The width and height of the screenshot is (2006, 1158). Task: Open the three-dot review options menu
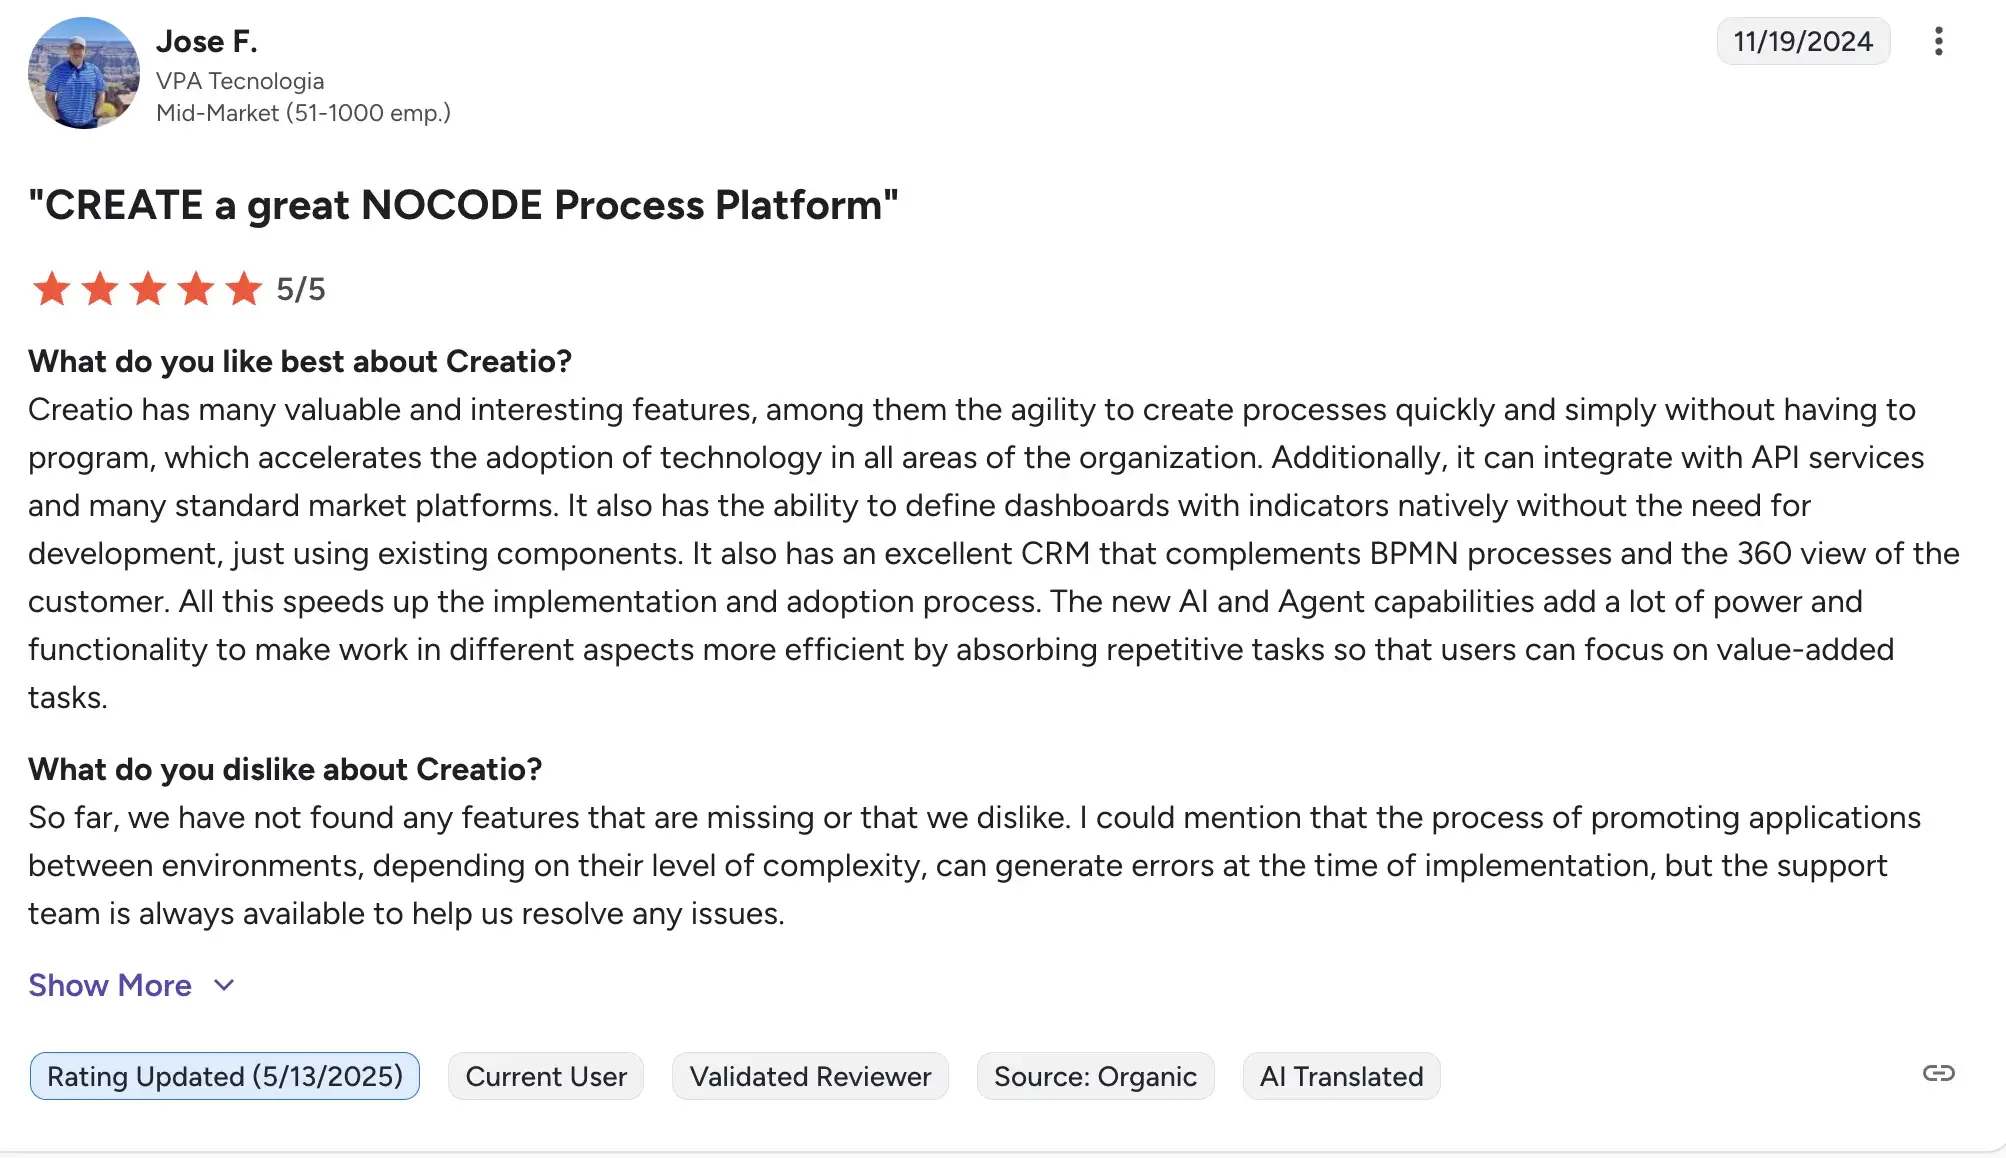click(x=1938, y=41)
